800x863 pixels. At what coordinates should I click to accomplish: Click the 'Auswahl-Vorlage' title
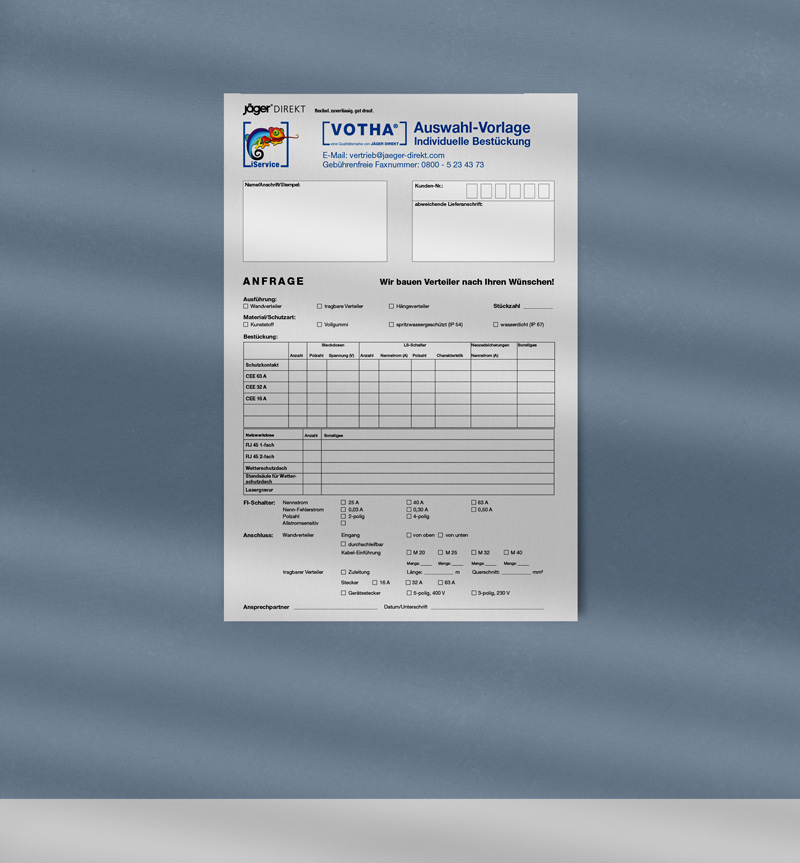point(472,128)
